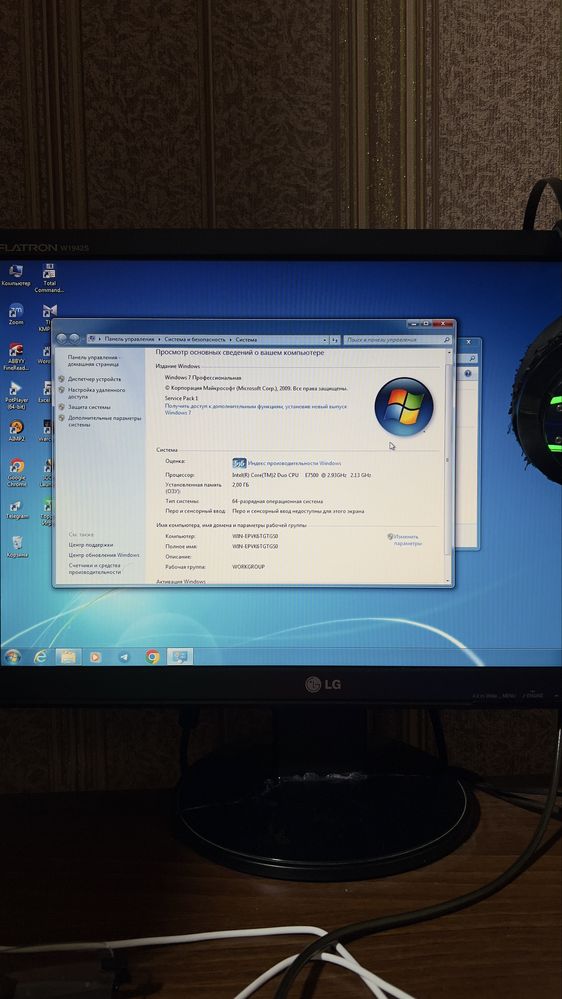Viewport: 562px width, 999px height.
Task: Open Настройка удаленного доступа
Action: tap(96, 393)
